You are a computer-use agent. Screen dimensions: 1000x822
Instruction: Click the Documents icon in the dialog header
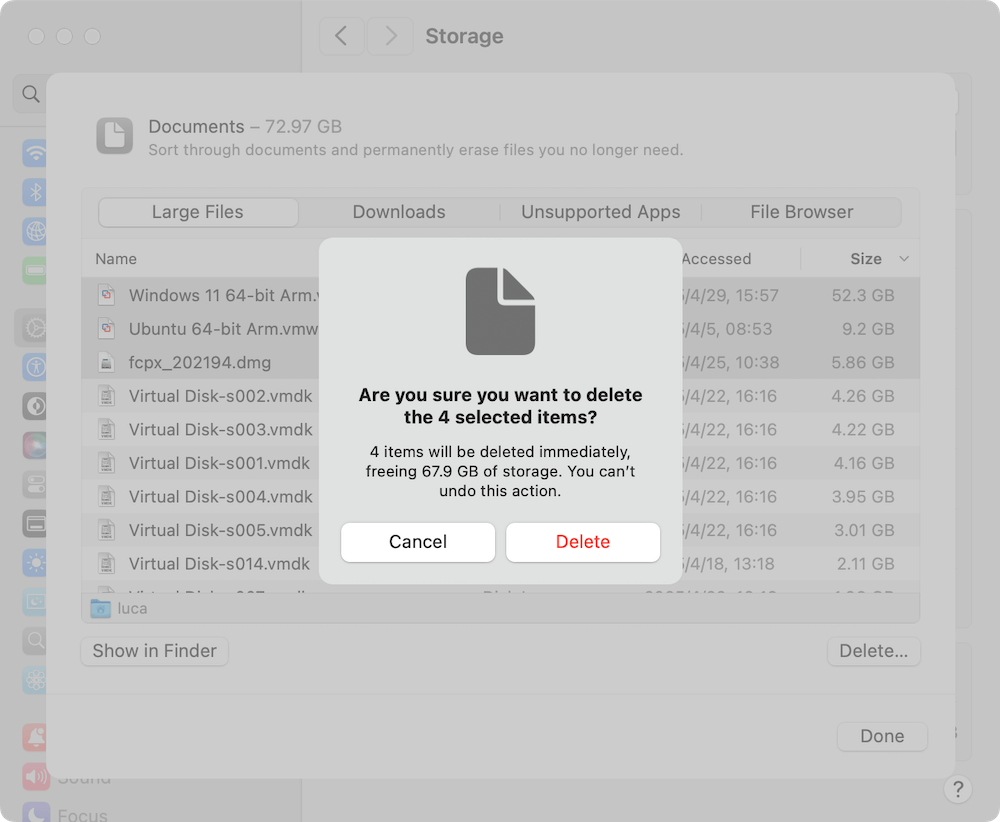[x=115, y=136]
